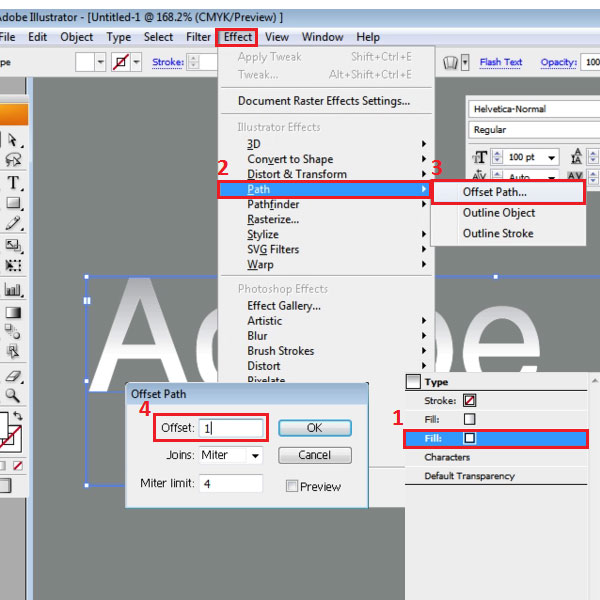Screen dimensions: 600x600
Task: Open the font size 100 pt dropdown
Action: [551, 157]
